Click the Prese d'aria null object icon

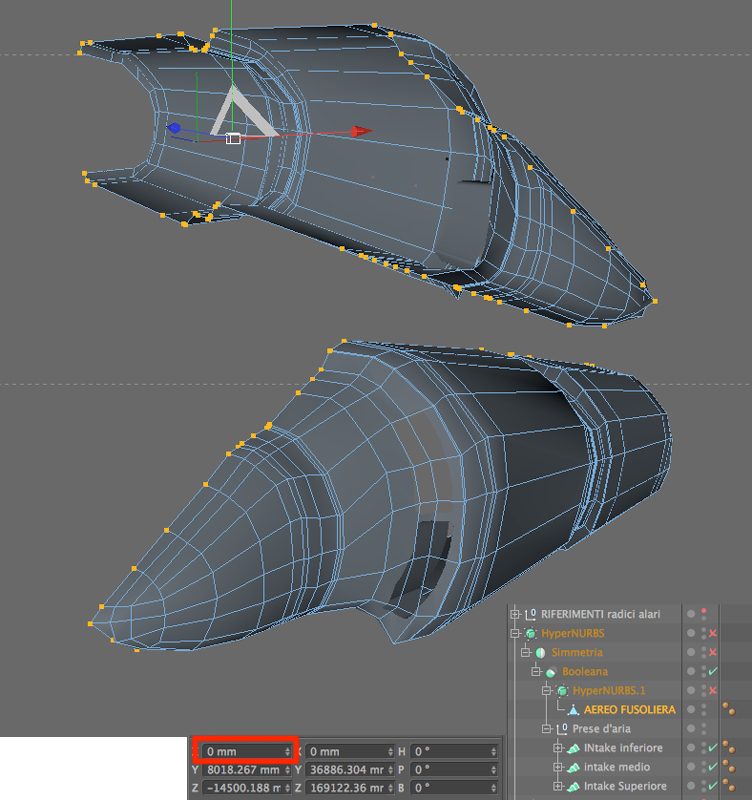[562, 729]
